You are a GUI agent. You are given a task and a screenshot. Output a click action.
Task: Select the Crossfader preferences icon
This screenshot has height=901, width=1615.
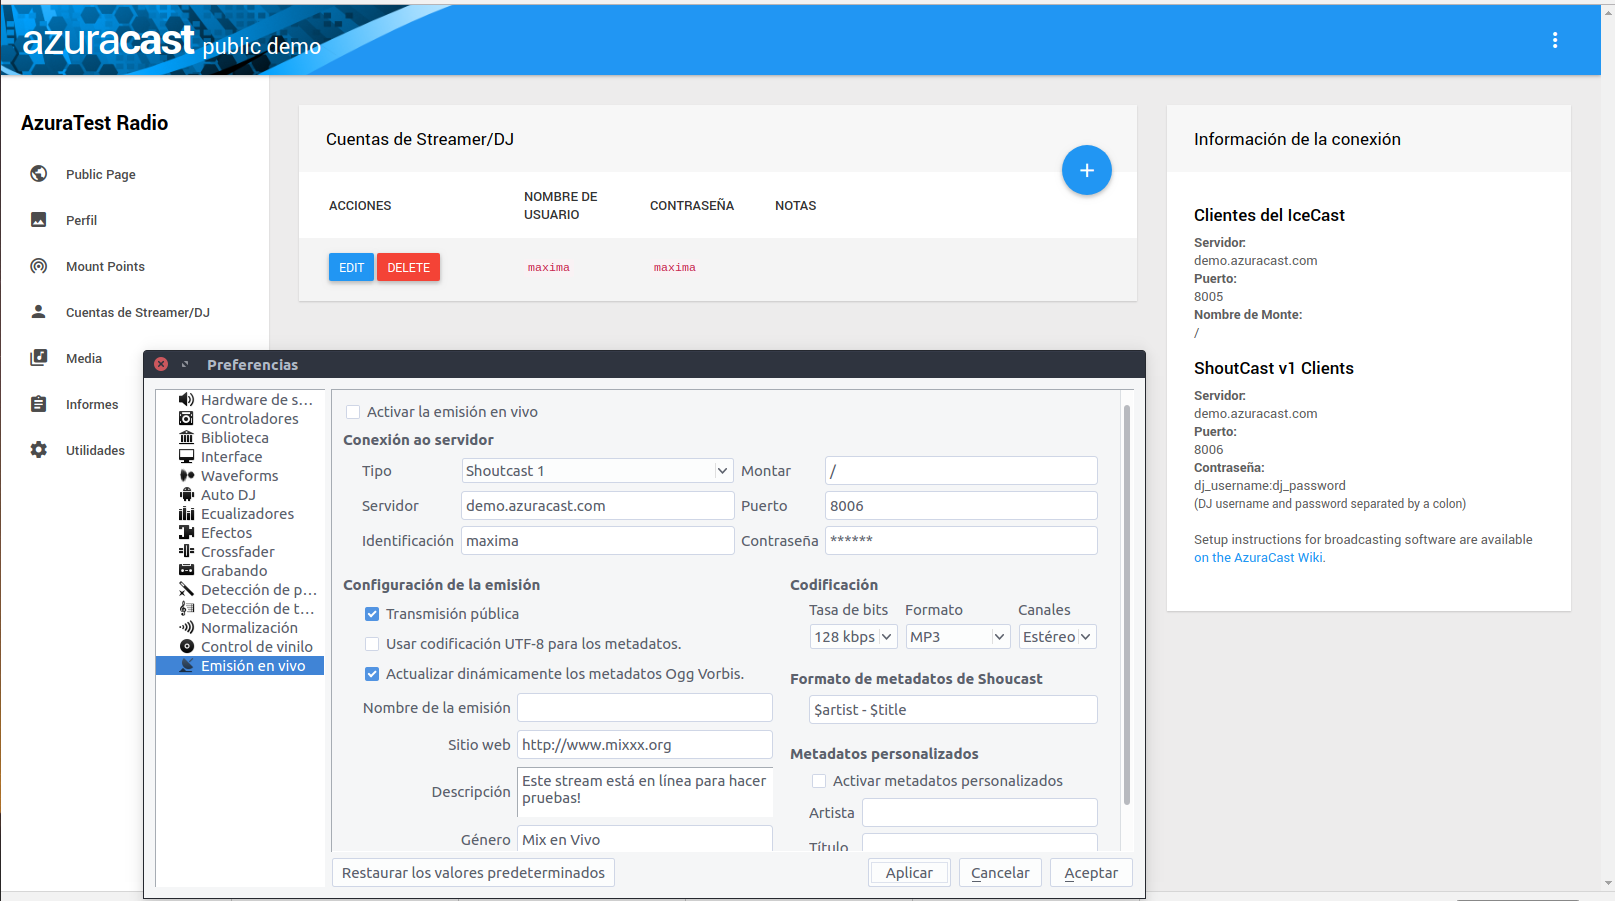click(x=186, y=551)
